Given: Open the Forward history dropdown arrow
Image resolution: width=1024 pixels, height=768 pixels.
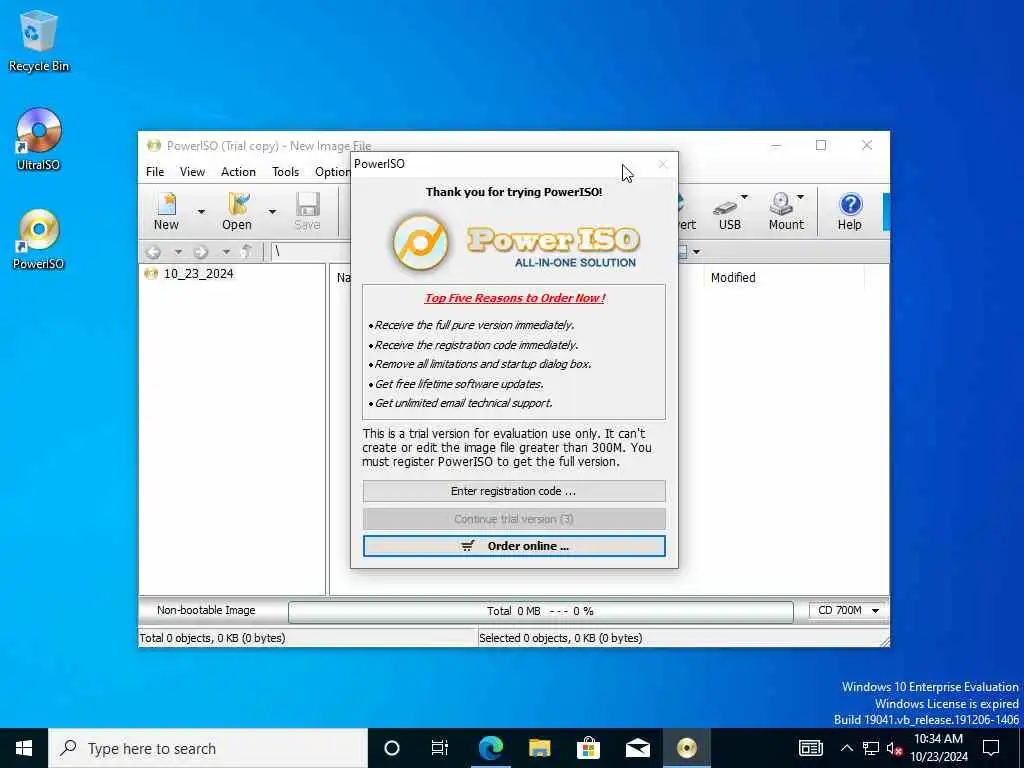Looking at the screenshot, I should click(225, 252).
